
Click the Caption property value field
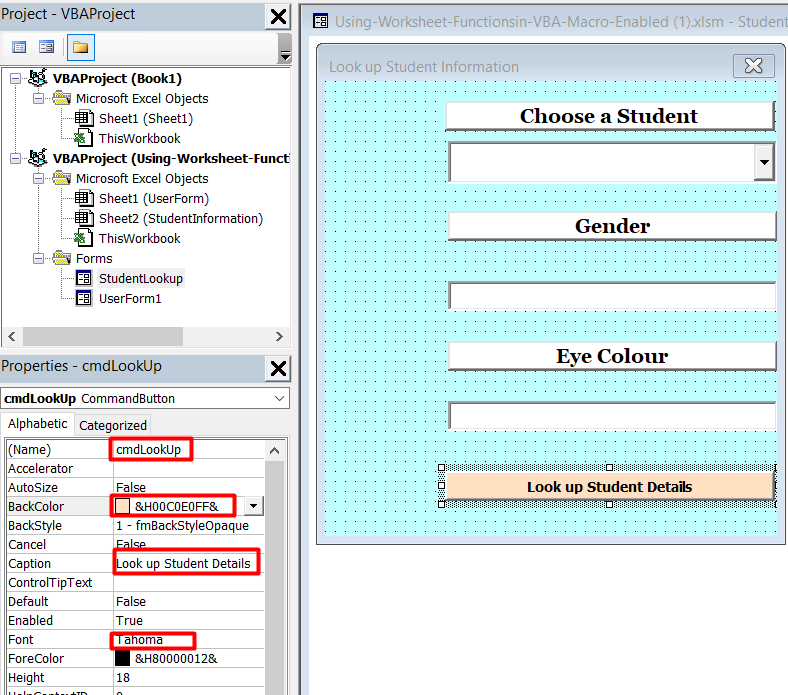tap(188, 563)
